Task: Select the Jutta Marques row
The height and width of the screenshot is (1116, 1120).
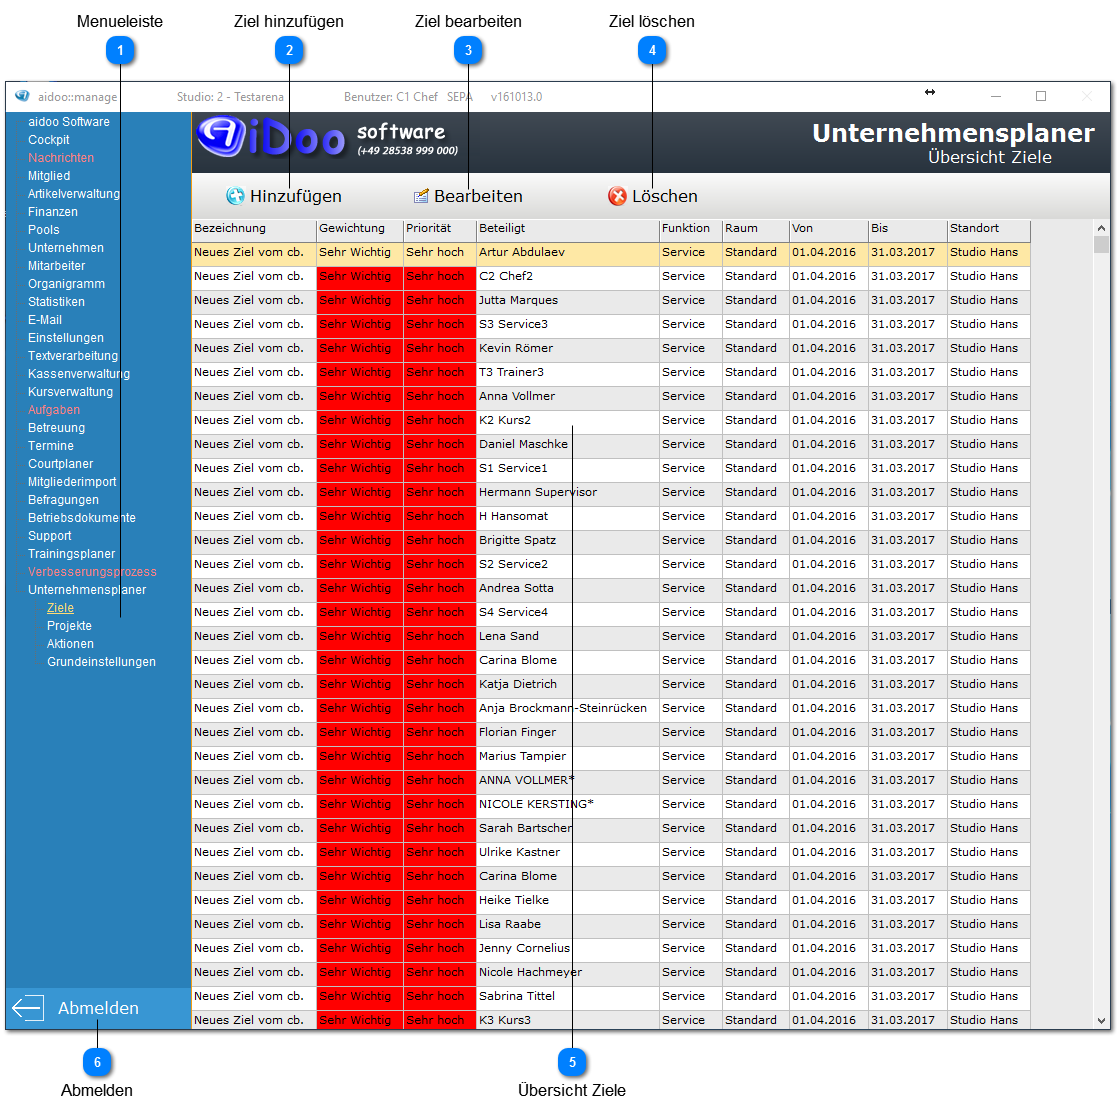Action: pyautogui.click(x=611, y=301)
